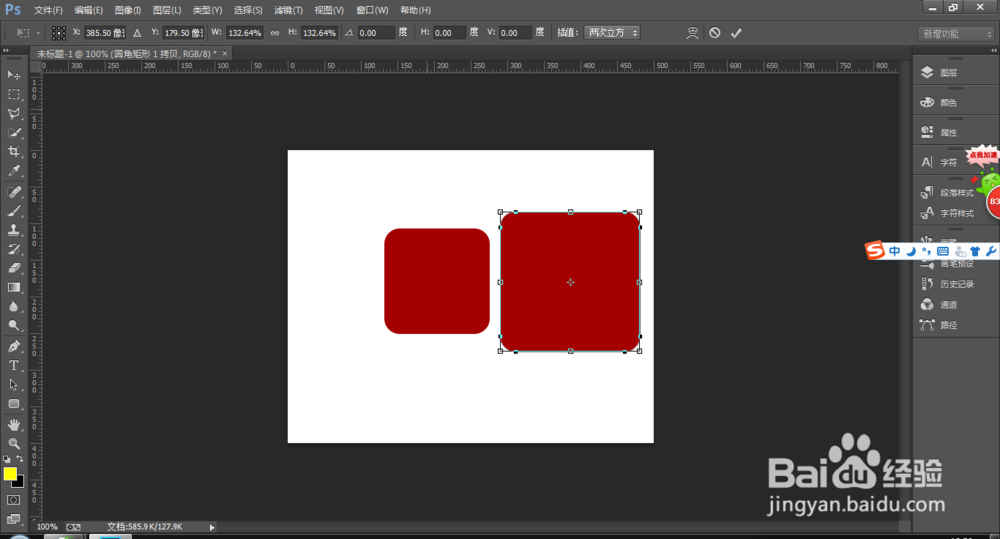Select the Eraser tool

(13, 269)
